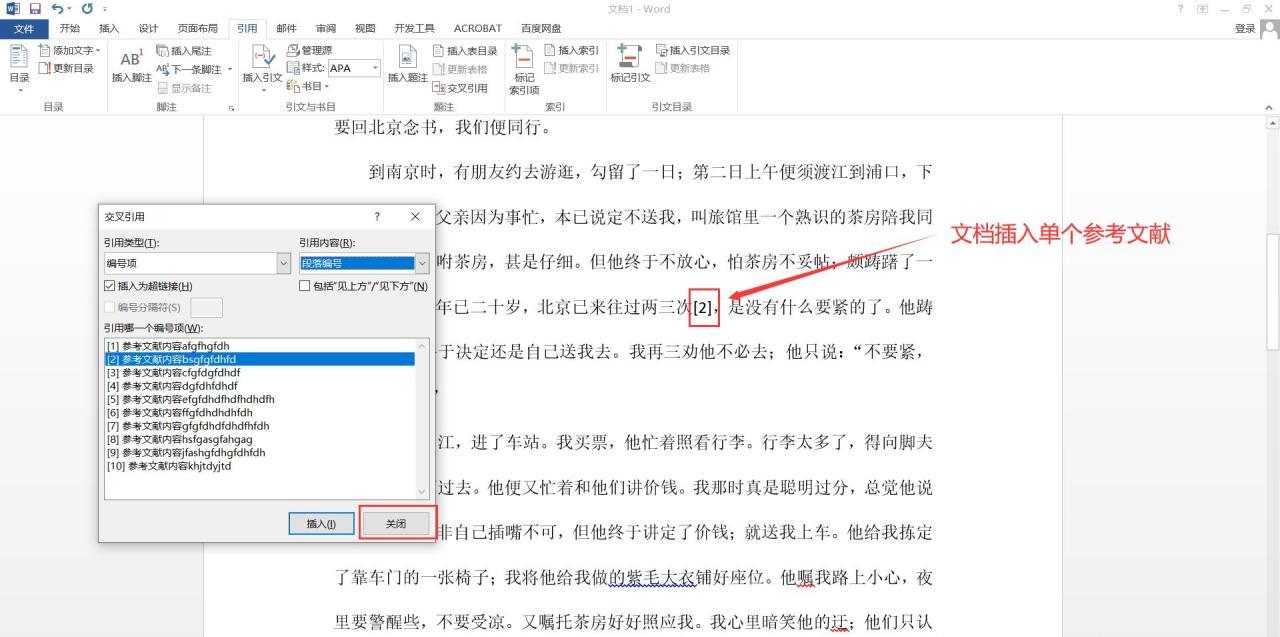Click the Undo arrow icon
Viewport: 1280px width, 637px height.
click(57, 9)
